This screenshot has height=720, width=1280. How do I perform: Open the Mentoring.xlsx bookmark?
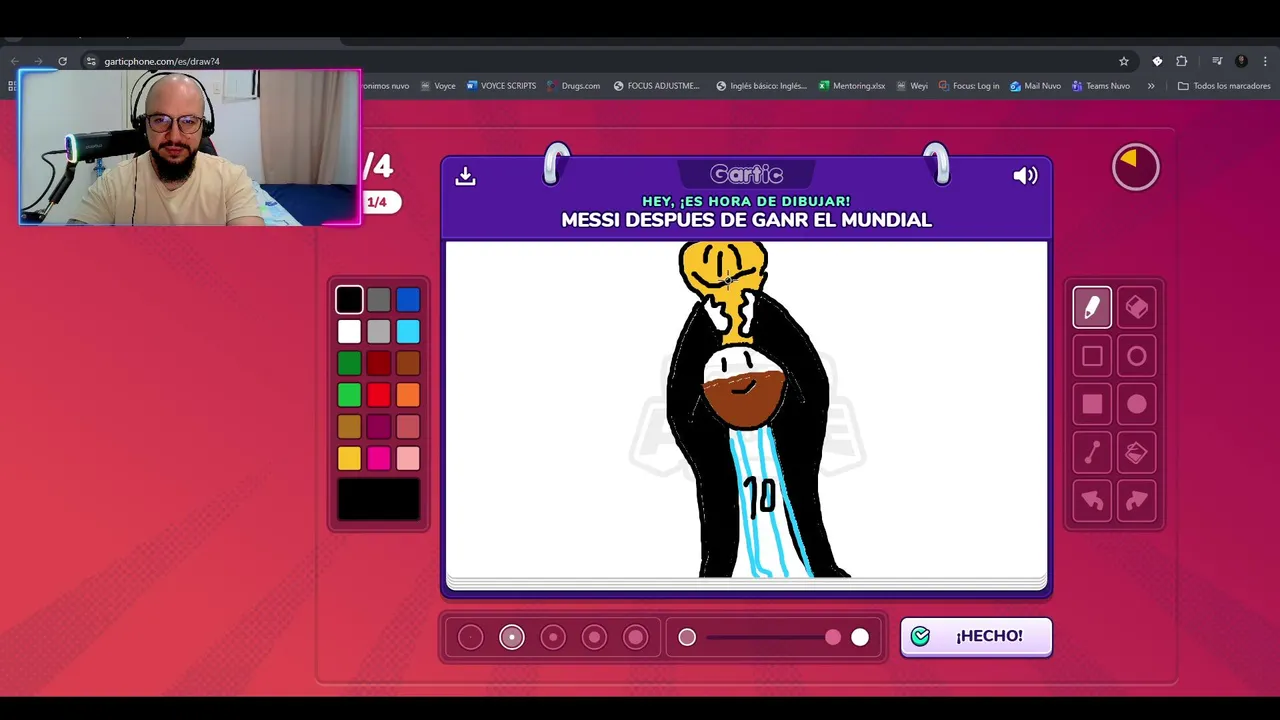(x=852, y=86)
